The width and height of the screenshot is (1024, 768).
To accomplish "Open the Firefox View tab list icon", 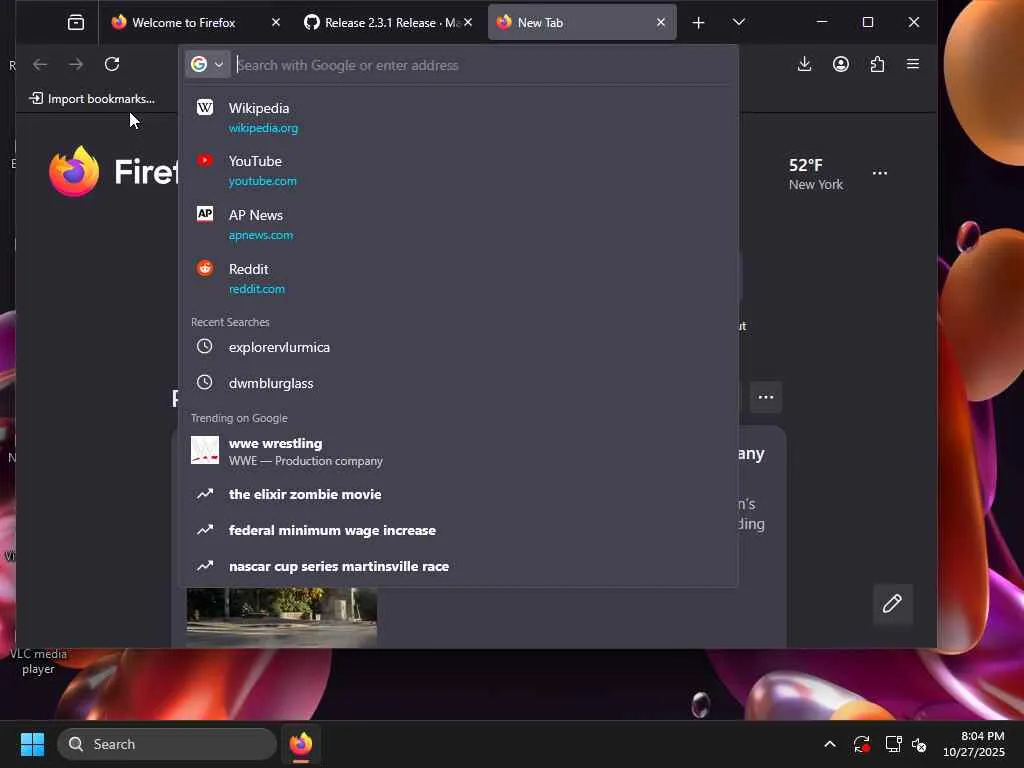I will coord(76,23).
